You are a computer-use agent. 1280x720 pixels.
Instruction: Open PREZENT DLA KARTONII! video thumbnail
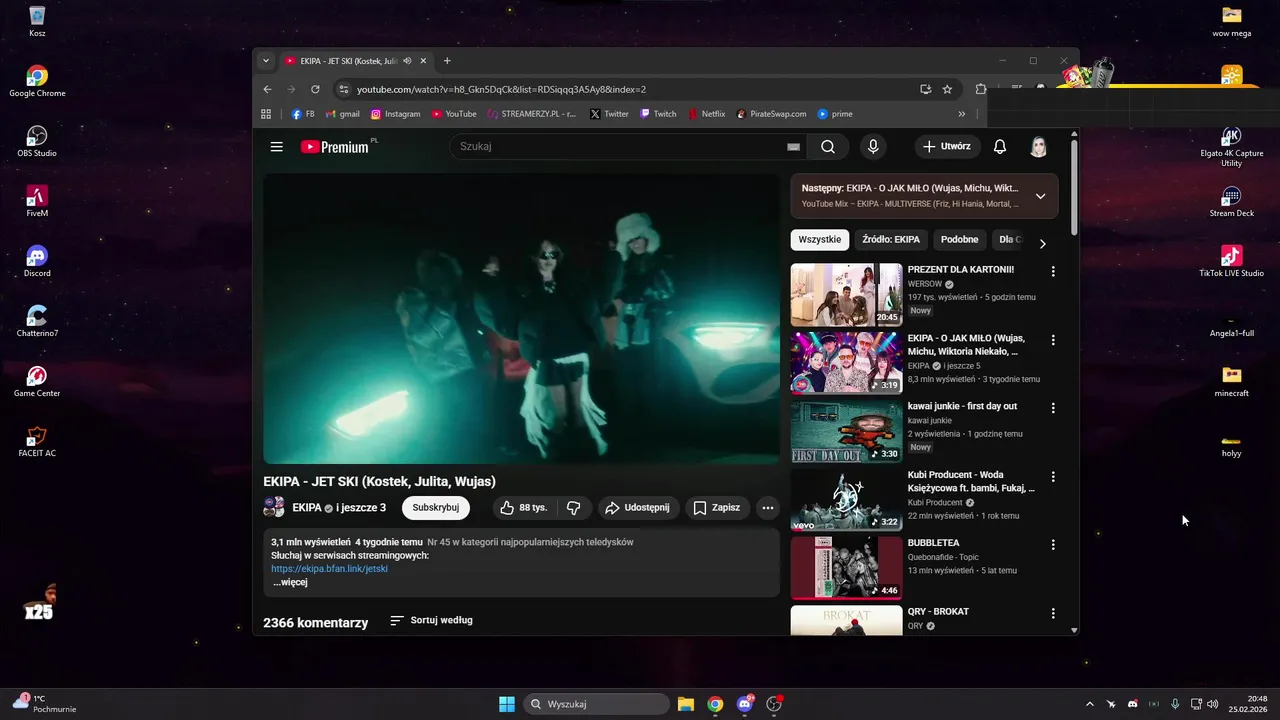click(847, 295)
